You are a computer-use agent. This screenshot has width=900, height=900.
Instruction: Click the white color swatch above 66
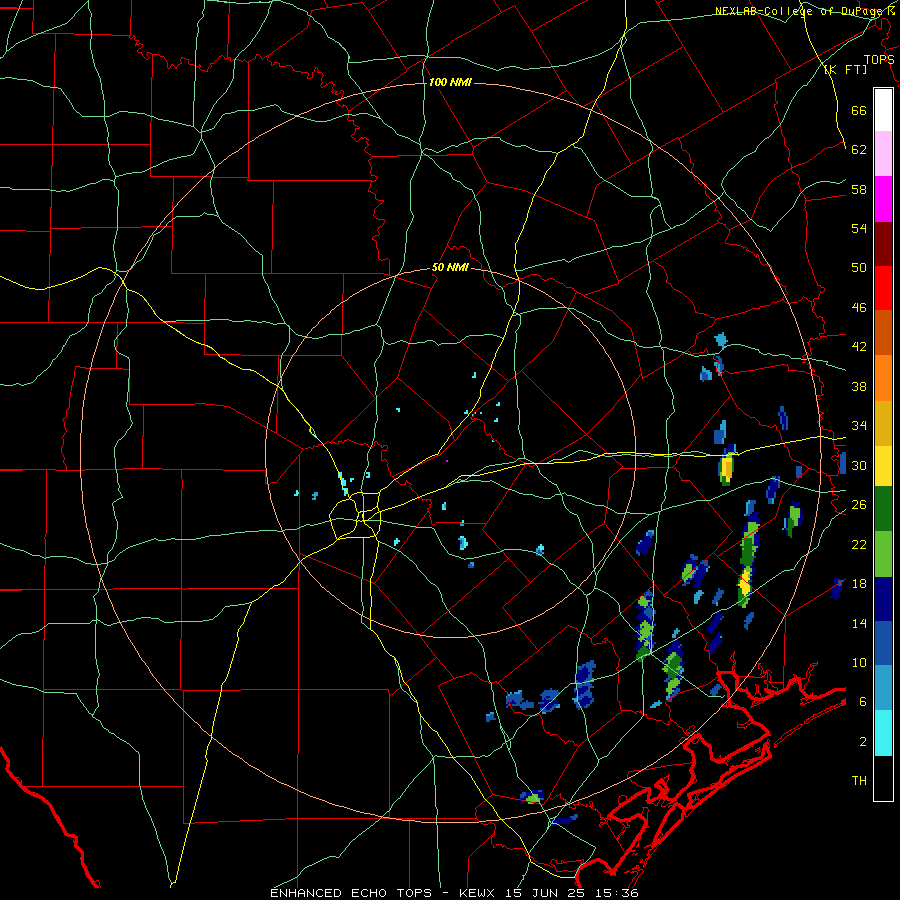pos(883,110)
